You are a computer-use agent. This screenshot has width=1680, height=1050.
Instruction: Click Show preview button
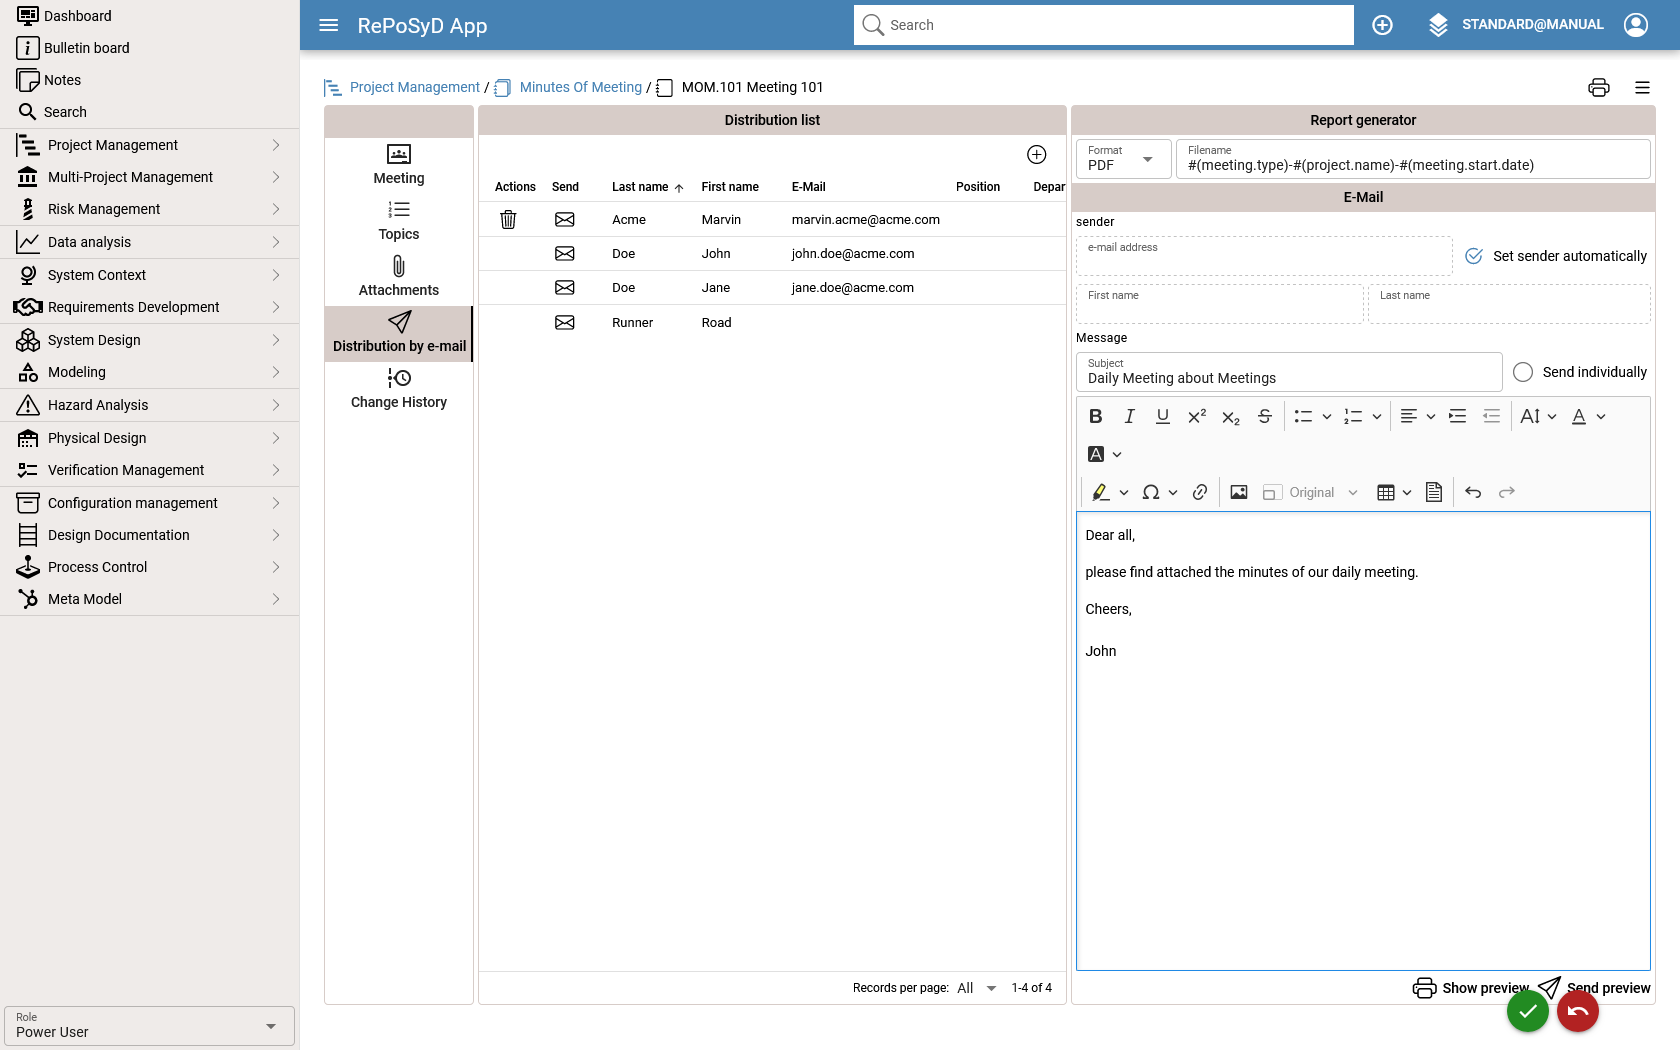coord(1471,988)
